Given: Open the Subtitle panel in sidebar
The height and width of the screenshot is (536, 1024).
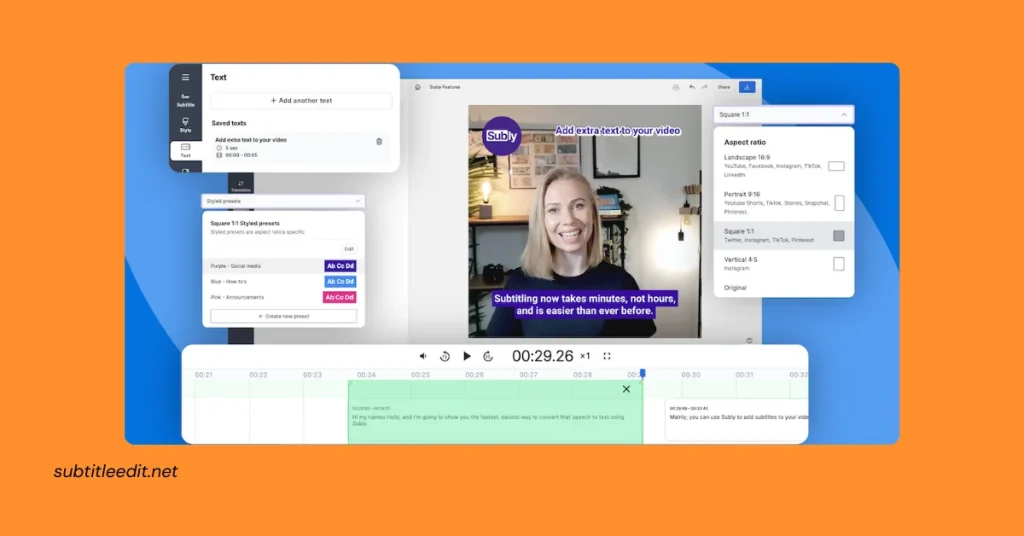Looking at the screenshot, I should [x=185, y=101].
